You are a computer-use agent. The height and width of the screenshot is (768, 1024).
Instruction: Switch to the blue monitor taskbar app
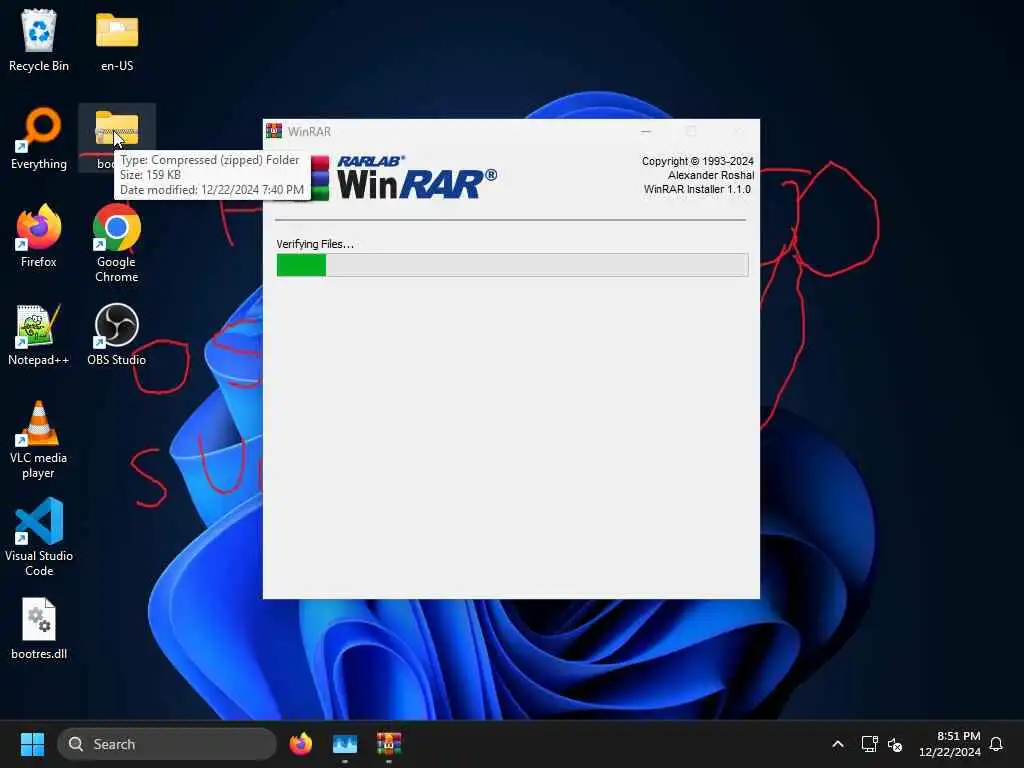click(x=345, y=744)
